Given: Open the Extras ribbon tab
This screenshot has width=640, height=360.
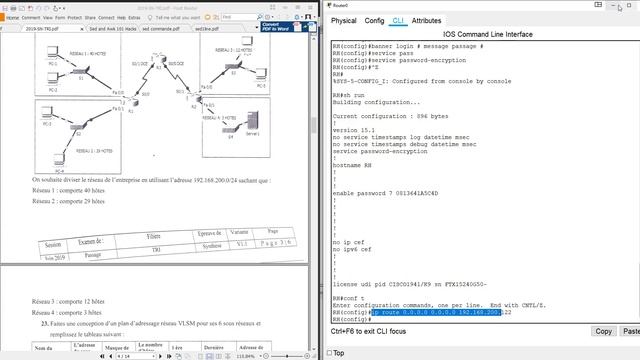Looking at the screenshot, I should tap(134, 18).
